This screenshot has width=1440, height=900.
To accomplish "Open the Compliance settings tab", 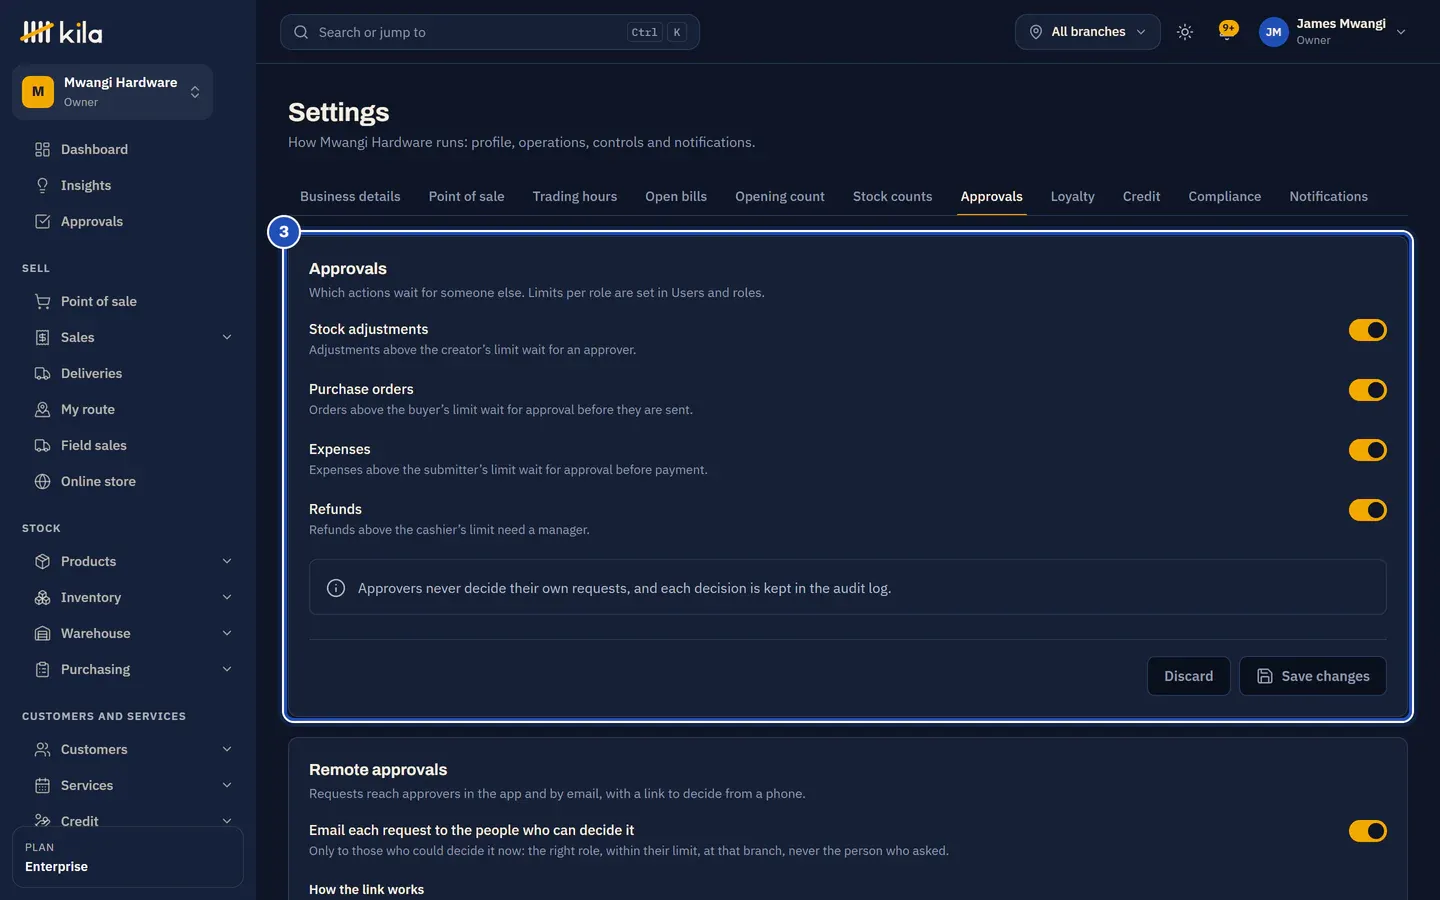I will coord(1224,197).
